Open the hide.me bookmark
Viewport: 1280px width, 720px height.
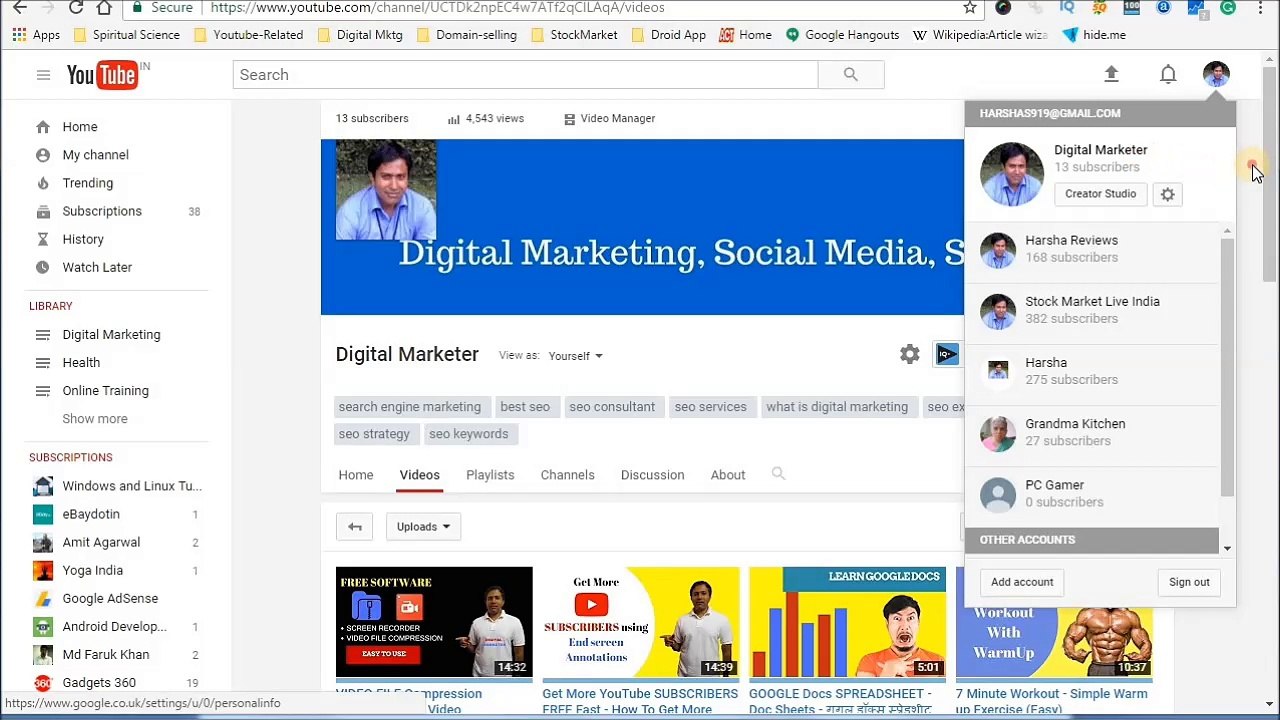coord(1094,35)
